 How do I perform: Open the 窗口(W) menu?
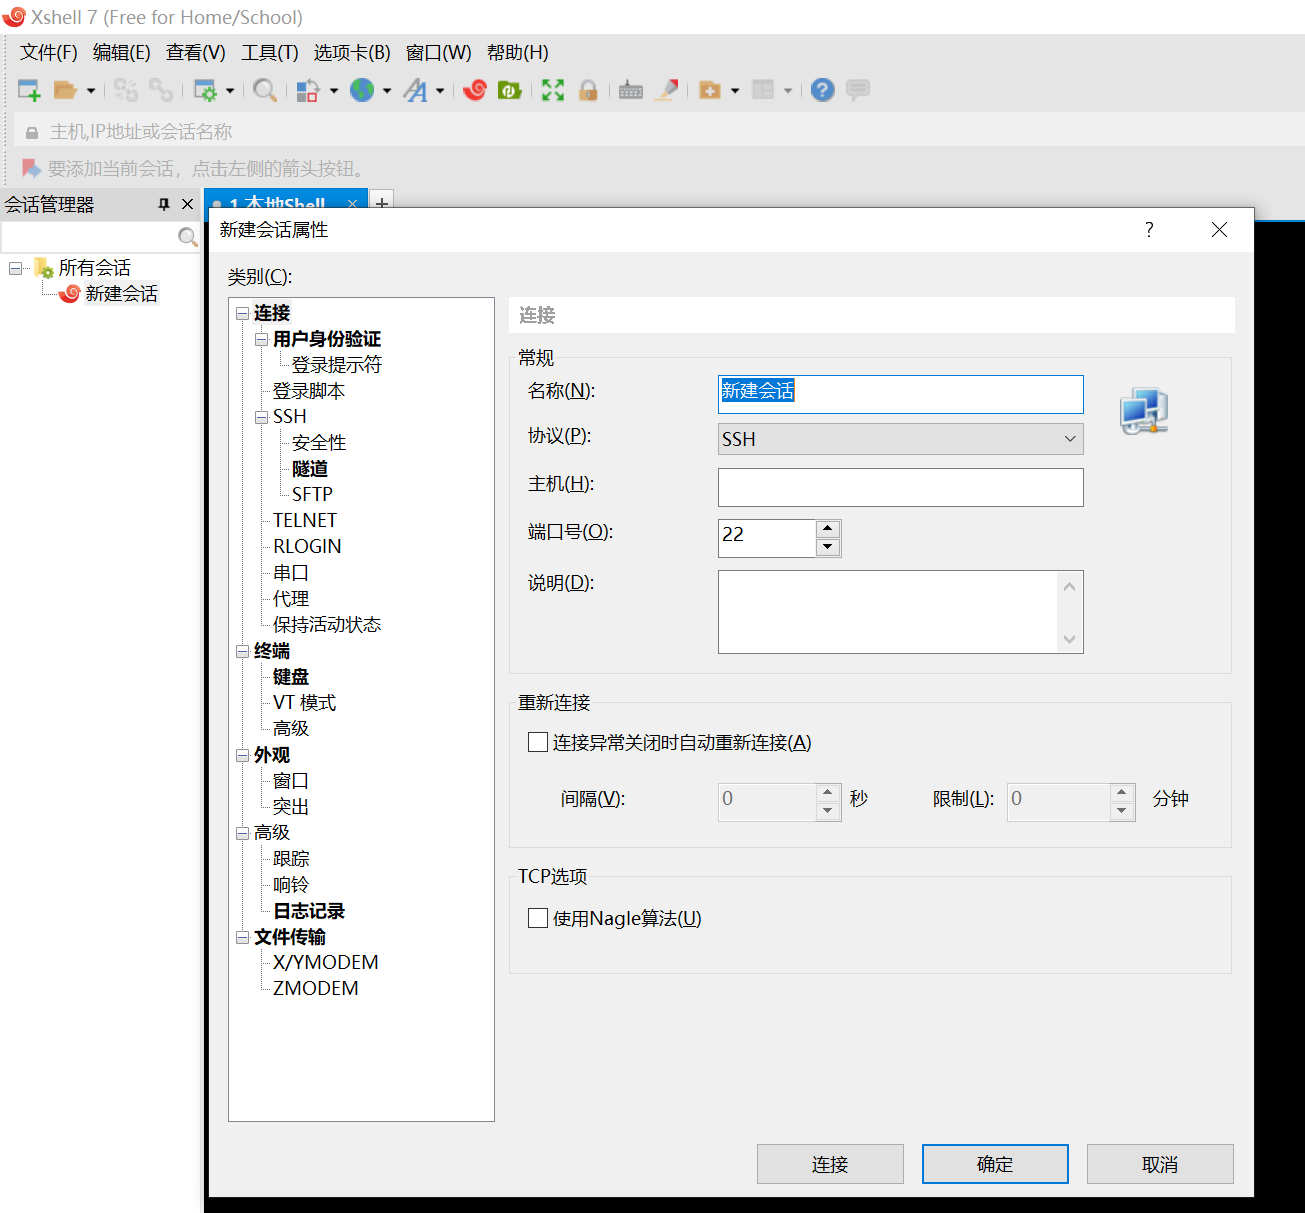click(x=439, y=53)
